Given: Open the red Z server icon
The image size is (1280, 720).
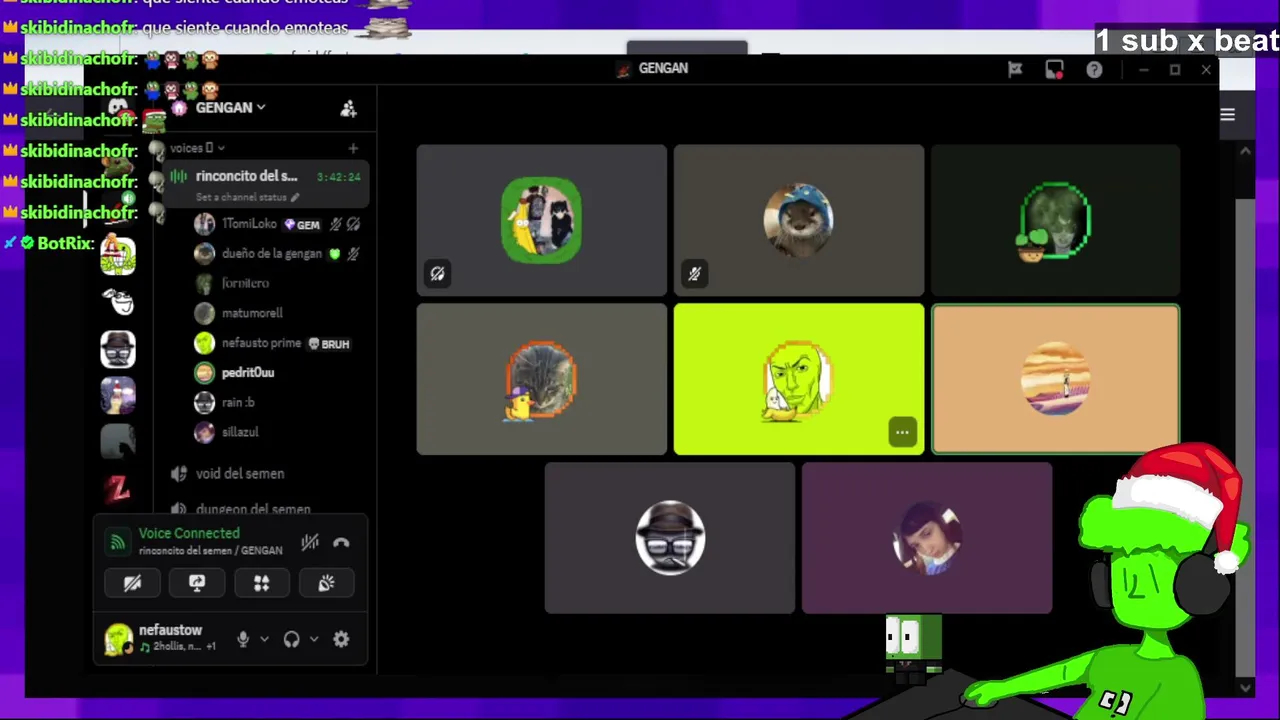Looking at the screenshot, I should [118, 489].
